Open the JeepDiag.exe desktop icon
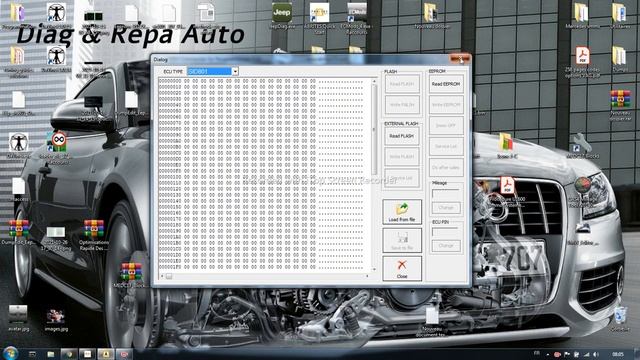This screenshot has width=640, height=360. tap(282, 16)
